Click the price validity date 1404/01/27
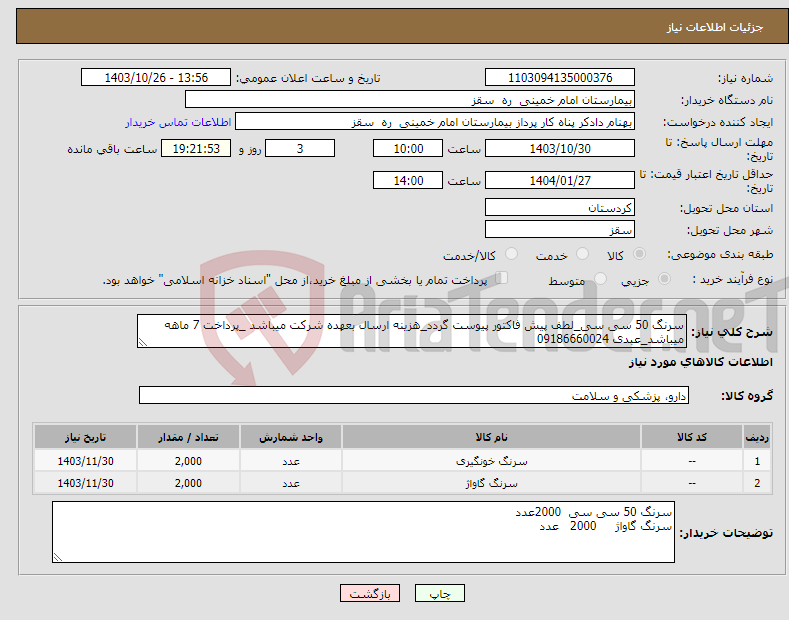 tap(560, 180)
